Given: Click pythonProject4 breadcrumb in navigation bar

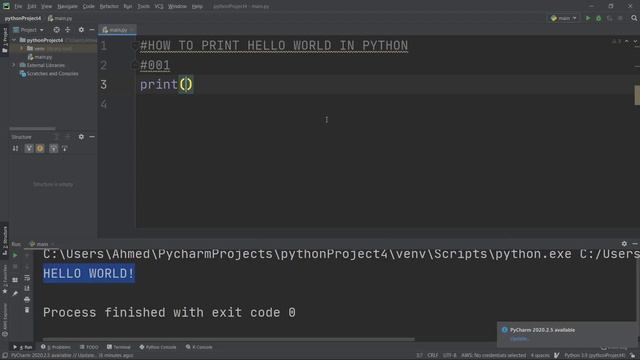Looking at the screenshot, I should pyautogui.click(x=23, y=18).
